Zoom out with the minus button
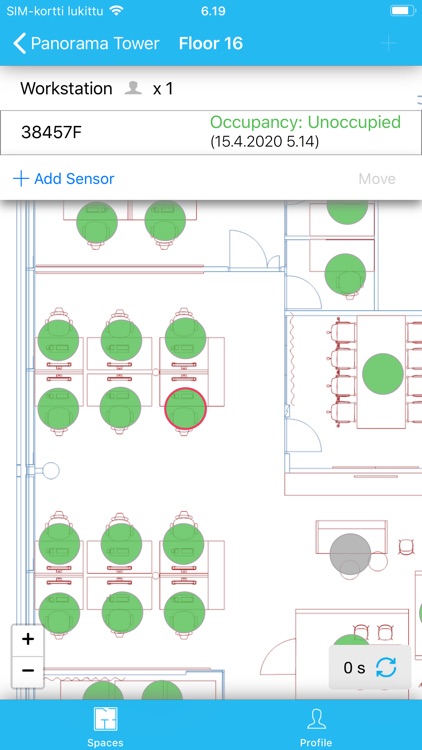Screen dimensions: 422x750 click(x=28, y=670)
